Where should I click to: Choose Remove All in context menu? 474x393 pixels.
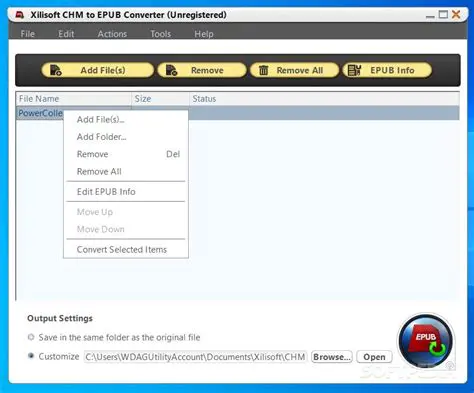tap(126, 172)
